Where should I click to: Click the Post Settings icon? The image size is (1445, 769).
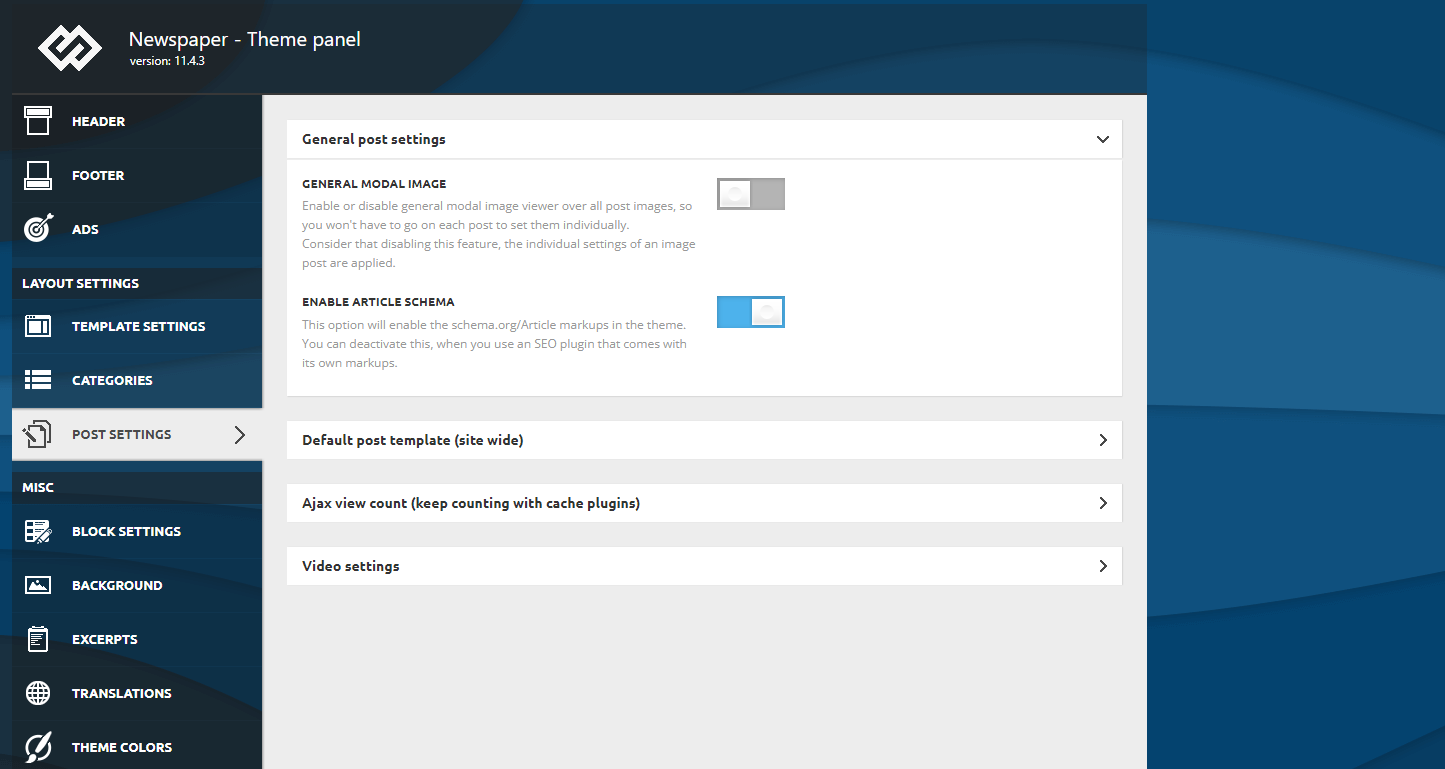click(38, 434)
